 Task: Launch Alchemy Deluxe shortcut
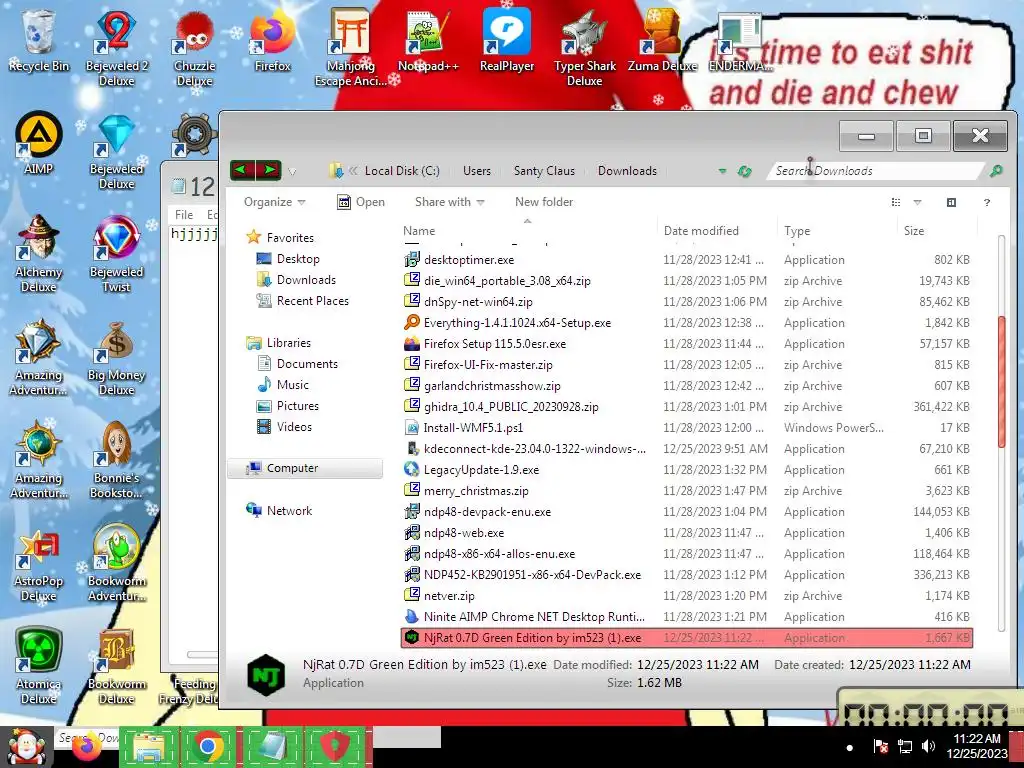click(x=39, y=254)
